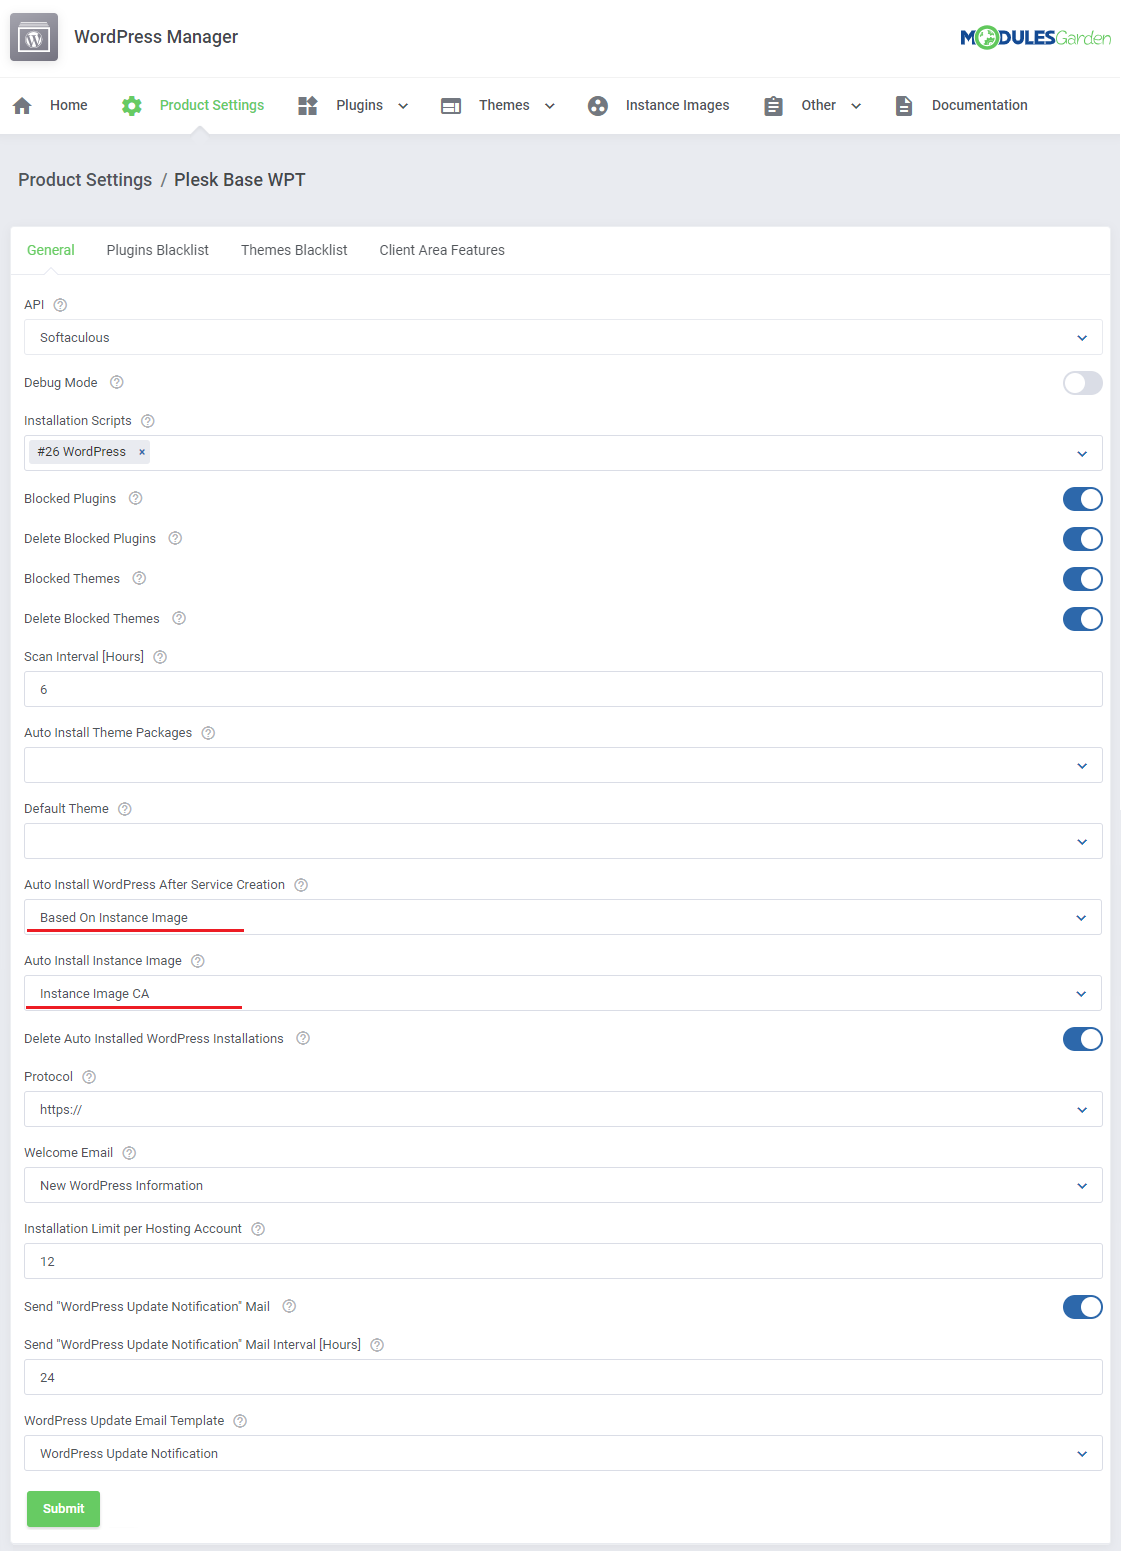The height and width of the screenshot is (1551, 1121).
Task: Toggle the Blocked Themes switch
Action: (1082, 579)
